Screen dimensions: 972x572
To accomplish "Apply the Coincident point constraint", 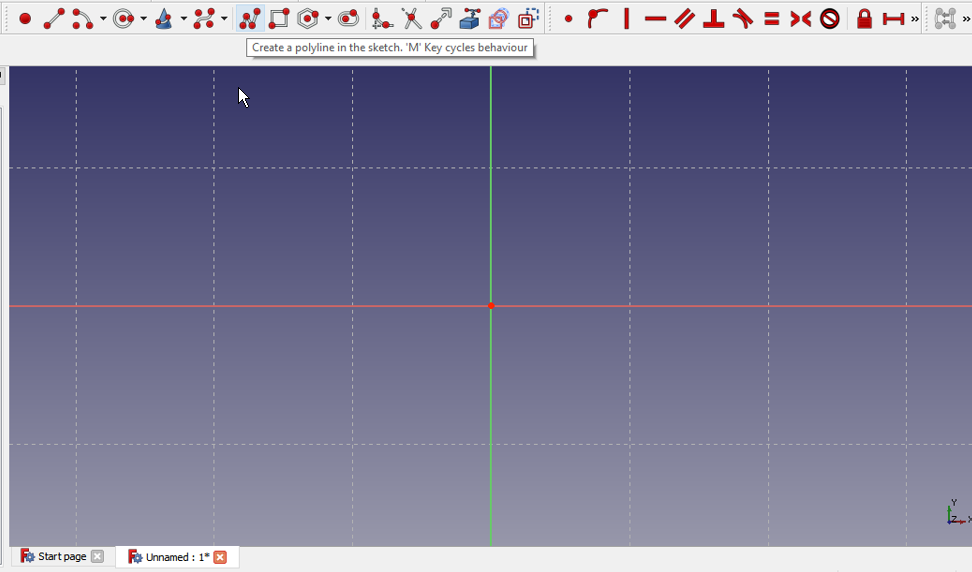I will pyautogui.click(x=568, y=19).
